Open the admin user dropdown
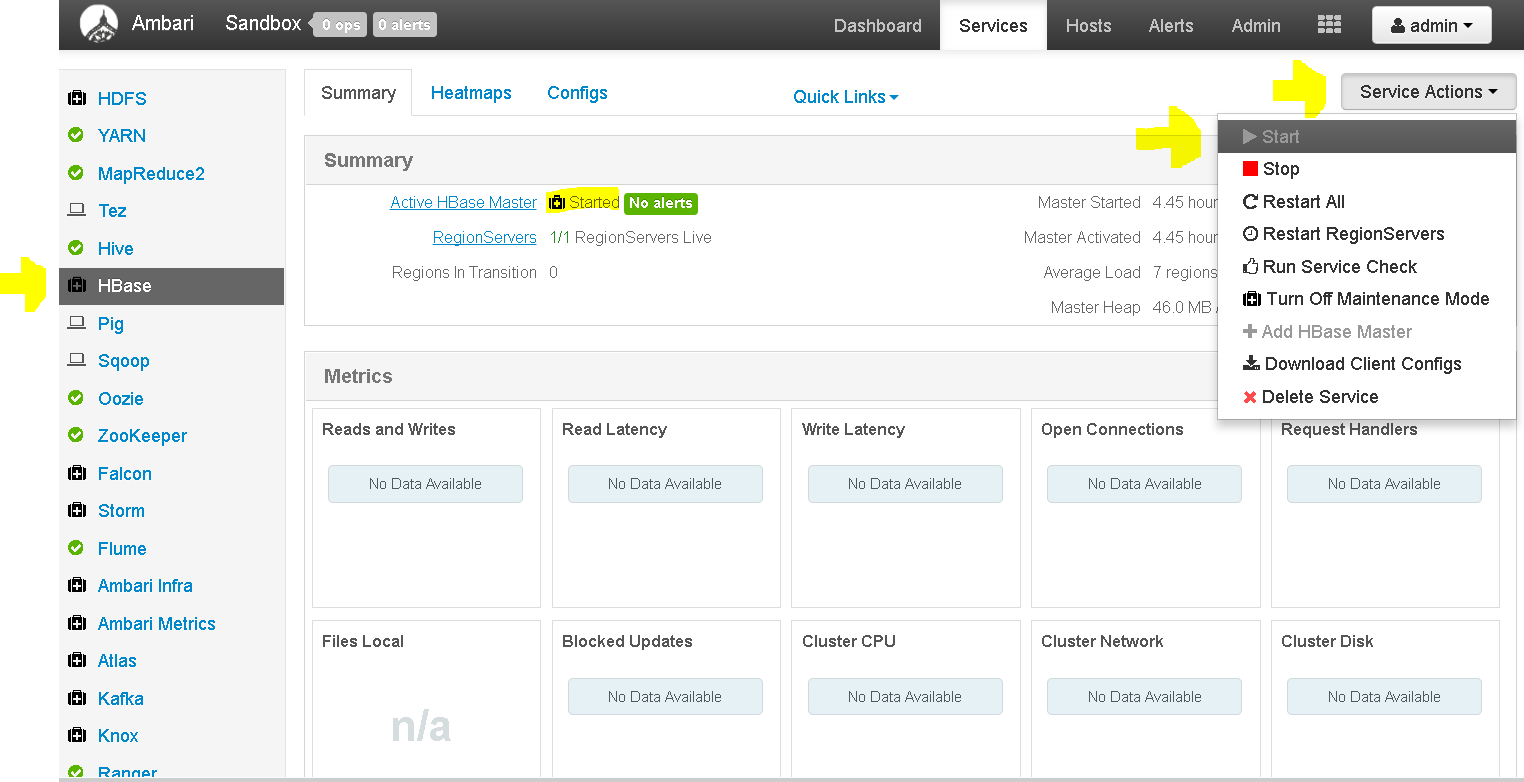Screen dimensions: 1524x782 (1431, 26)
